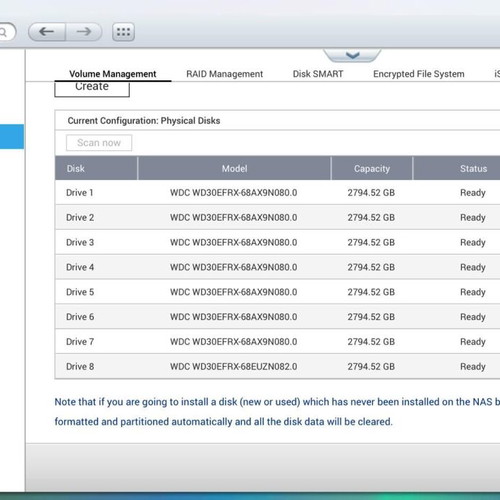
Task: Sort by the Capacity column header
Action: pos(372,169)
